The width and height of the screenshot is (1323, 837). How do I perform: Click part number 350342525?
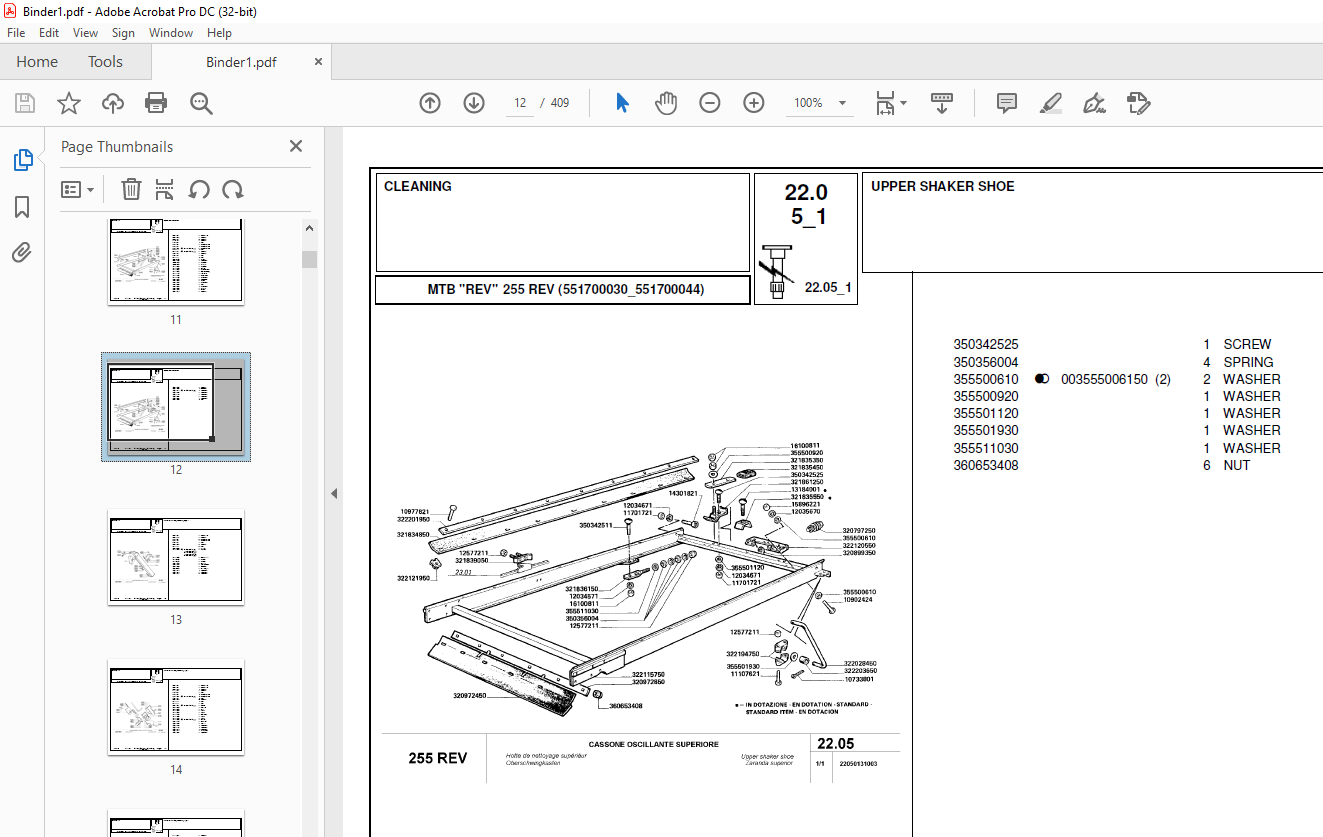pyautogui.click(x=986, y=344)
